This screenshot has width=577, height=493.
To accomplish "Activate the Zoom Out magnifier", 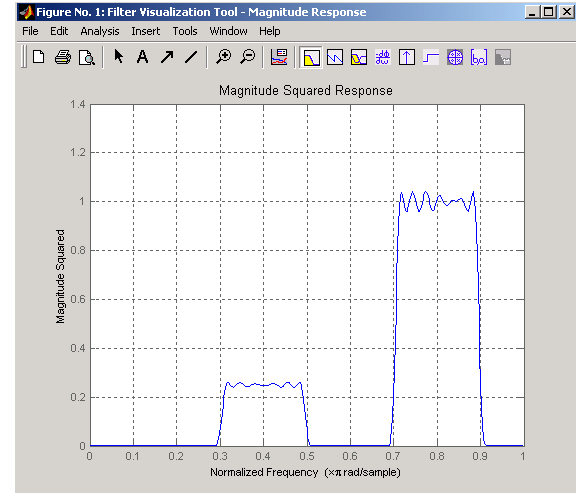I will [x=248, y=57].
